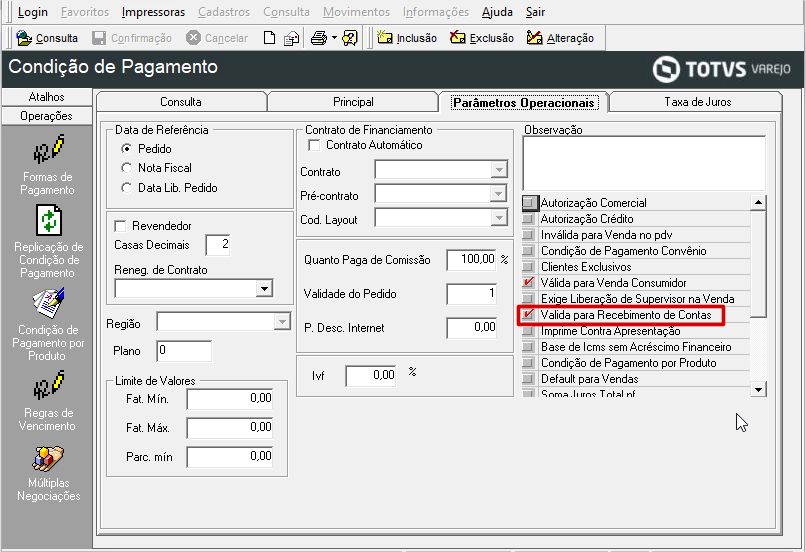This screenshot has width=806, height=552.
Task: Open Condição de Pagamento por Produto icon
Action: (49, 303)
